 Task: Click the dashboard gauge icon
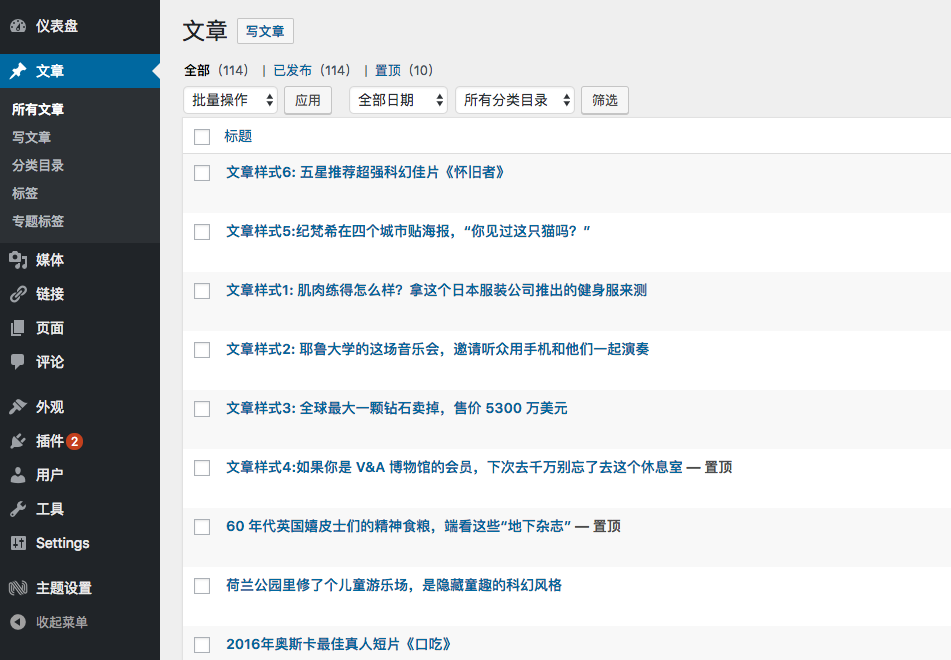pyautogui.click(x=18, y=25)
